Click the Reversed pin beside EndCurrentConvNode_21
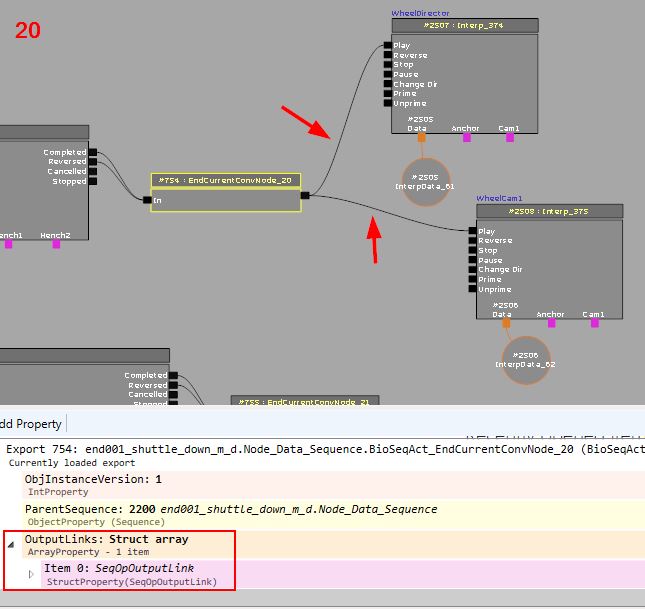The width and height of the screenshot is (645, 609). pyautogui.click(x=174, y=385)
